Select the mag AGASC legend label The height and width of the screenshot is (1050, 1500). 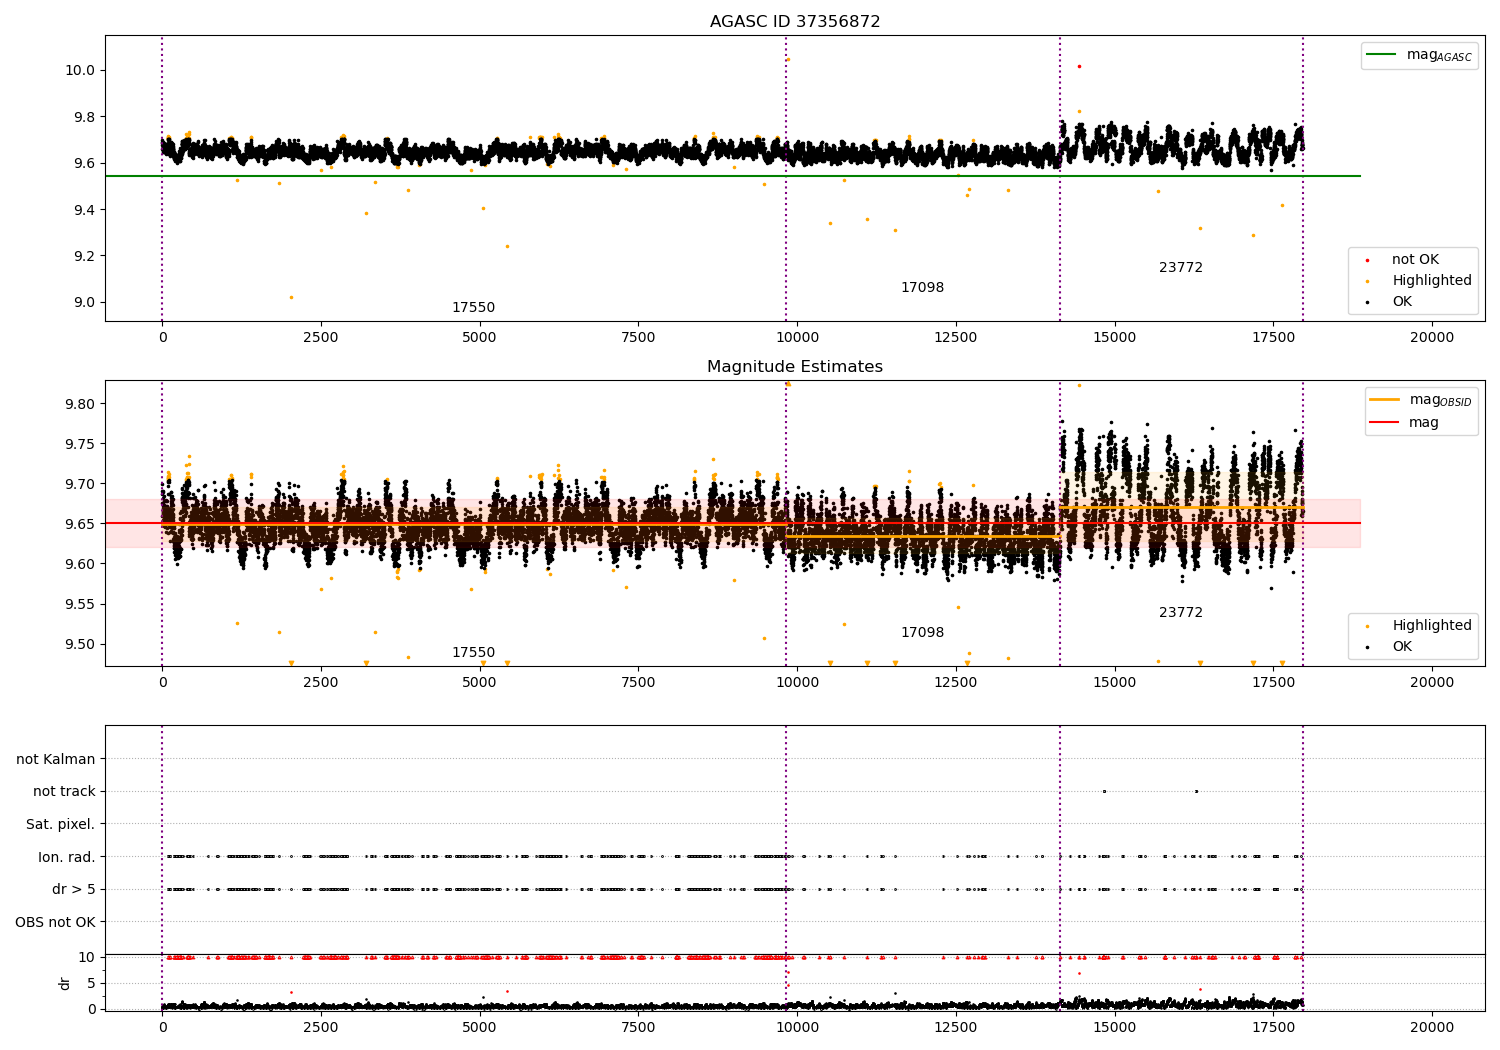click(1439, 55)
